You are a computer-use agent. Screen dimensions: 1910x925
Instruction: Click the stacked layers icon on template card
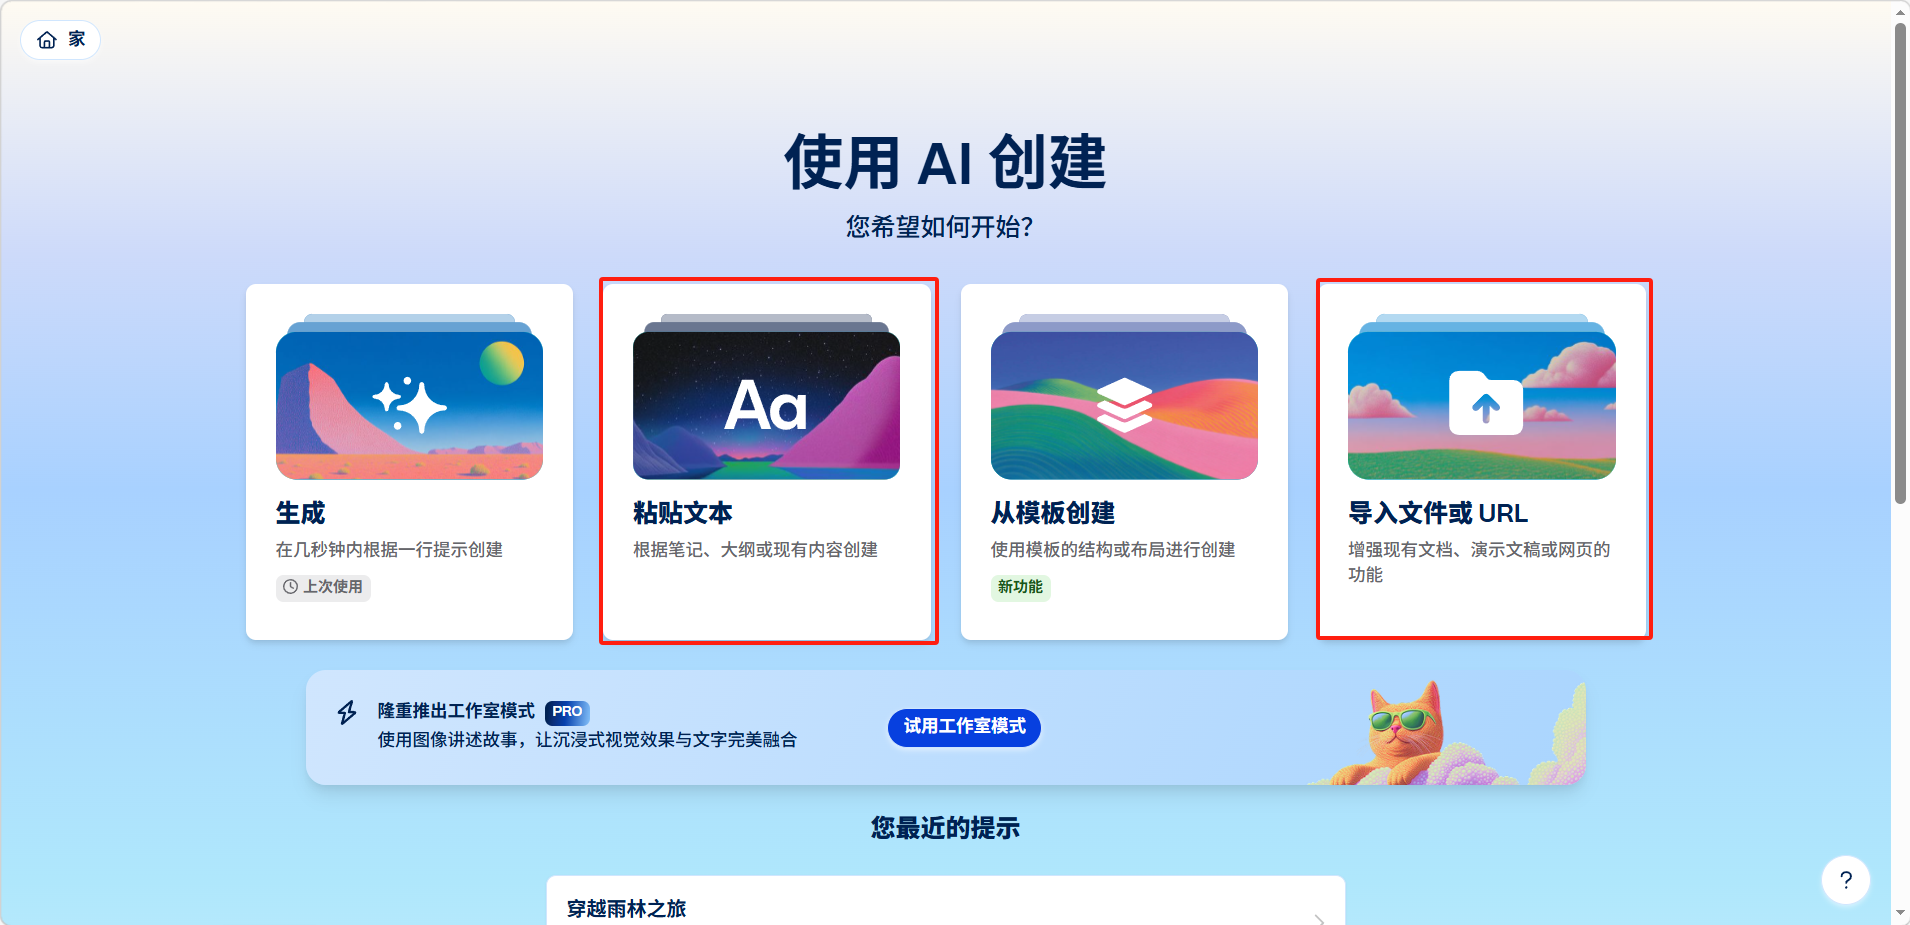pos(1124,405)
